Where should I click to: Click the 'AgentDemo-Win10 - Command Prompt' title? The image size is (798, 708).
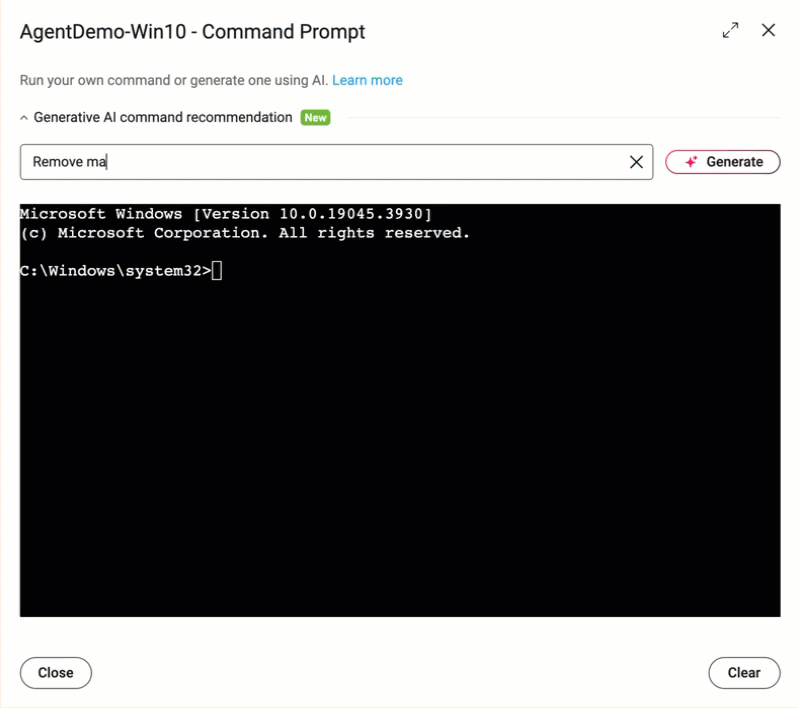coord(192,32)
